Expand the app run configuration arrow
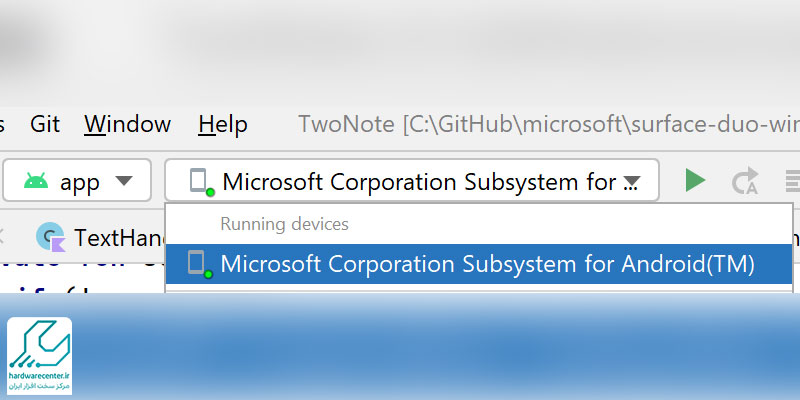This screenshot has width=800, height=400. coord(123,181)
